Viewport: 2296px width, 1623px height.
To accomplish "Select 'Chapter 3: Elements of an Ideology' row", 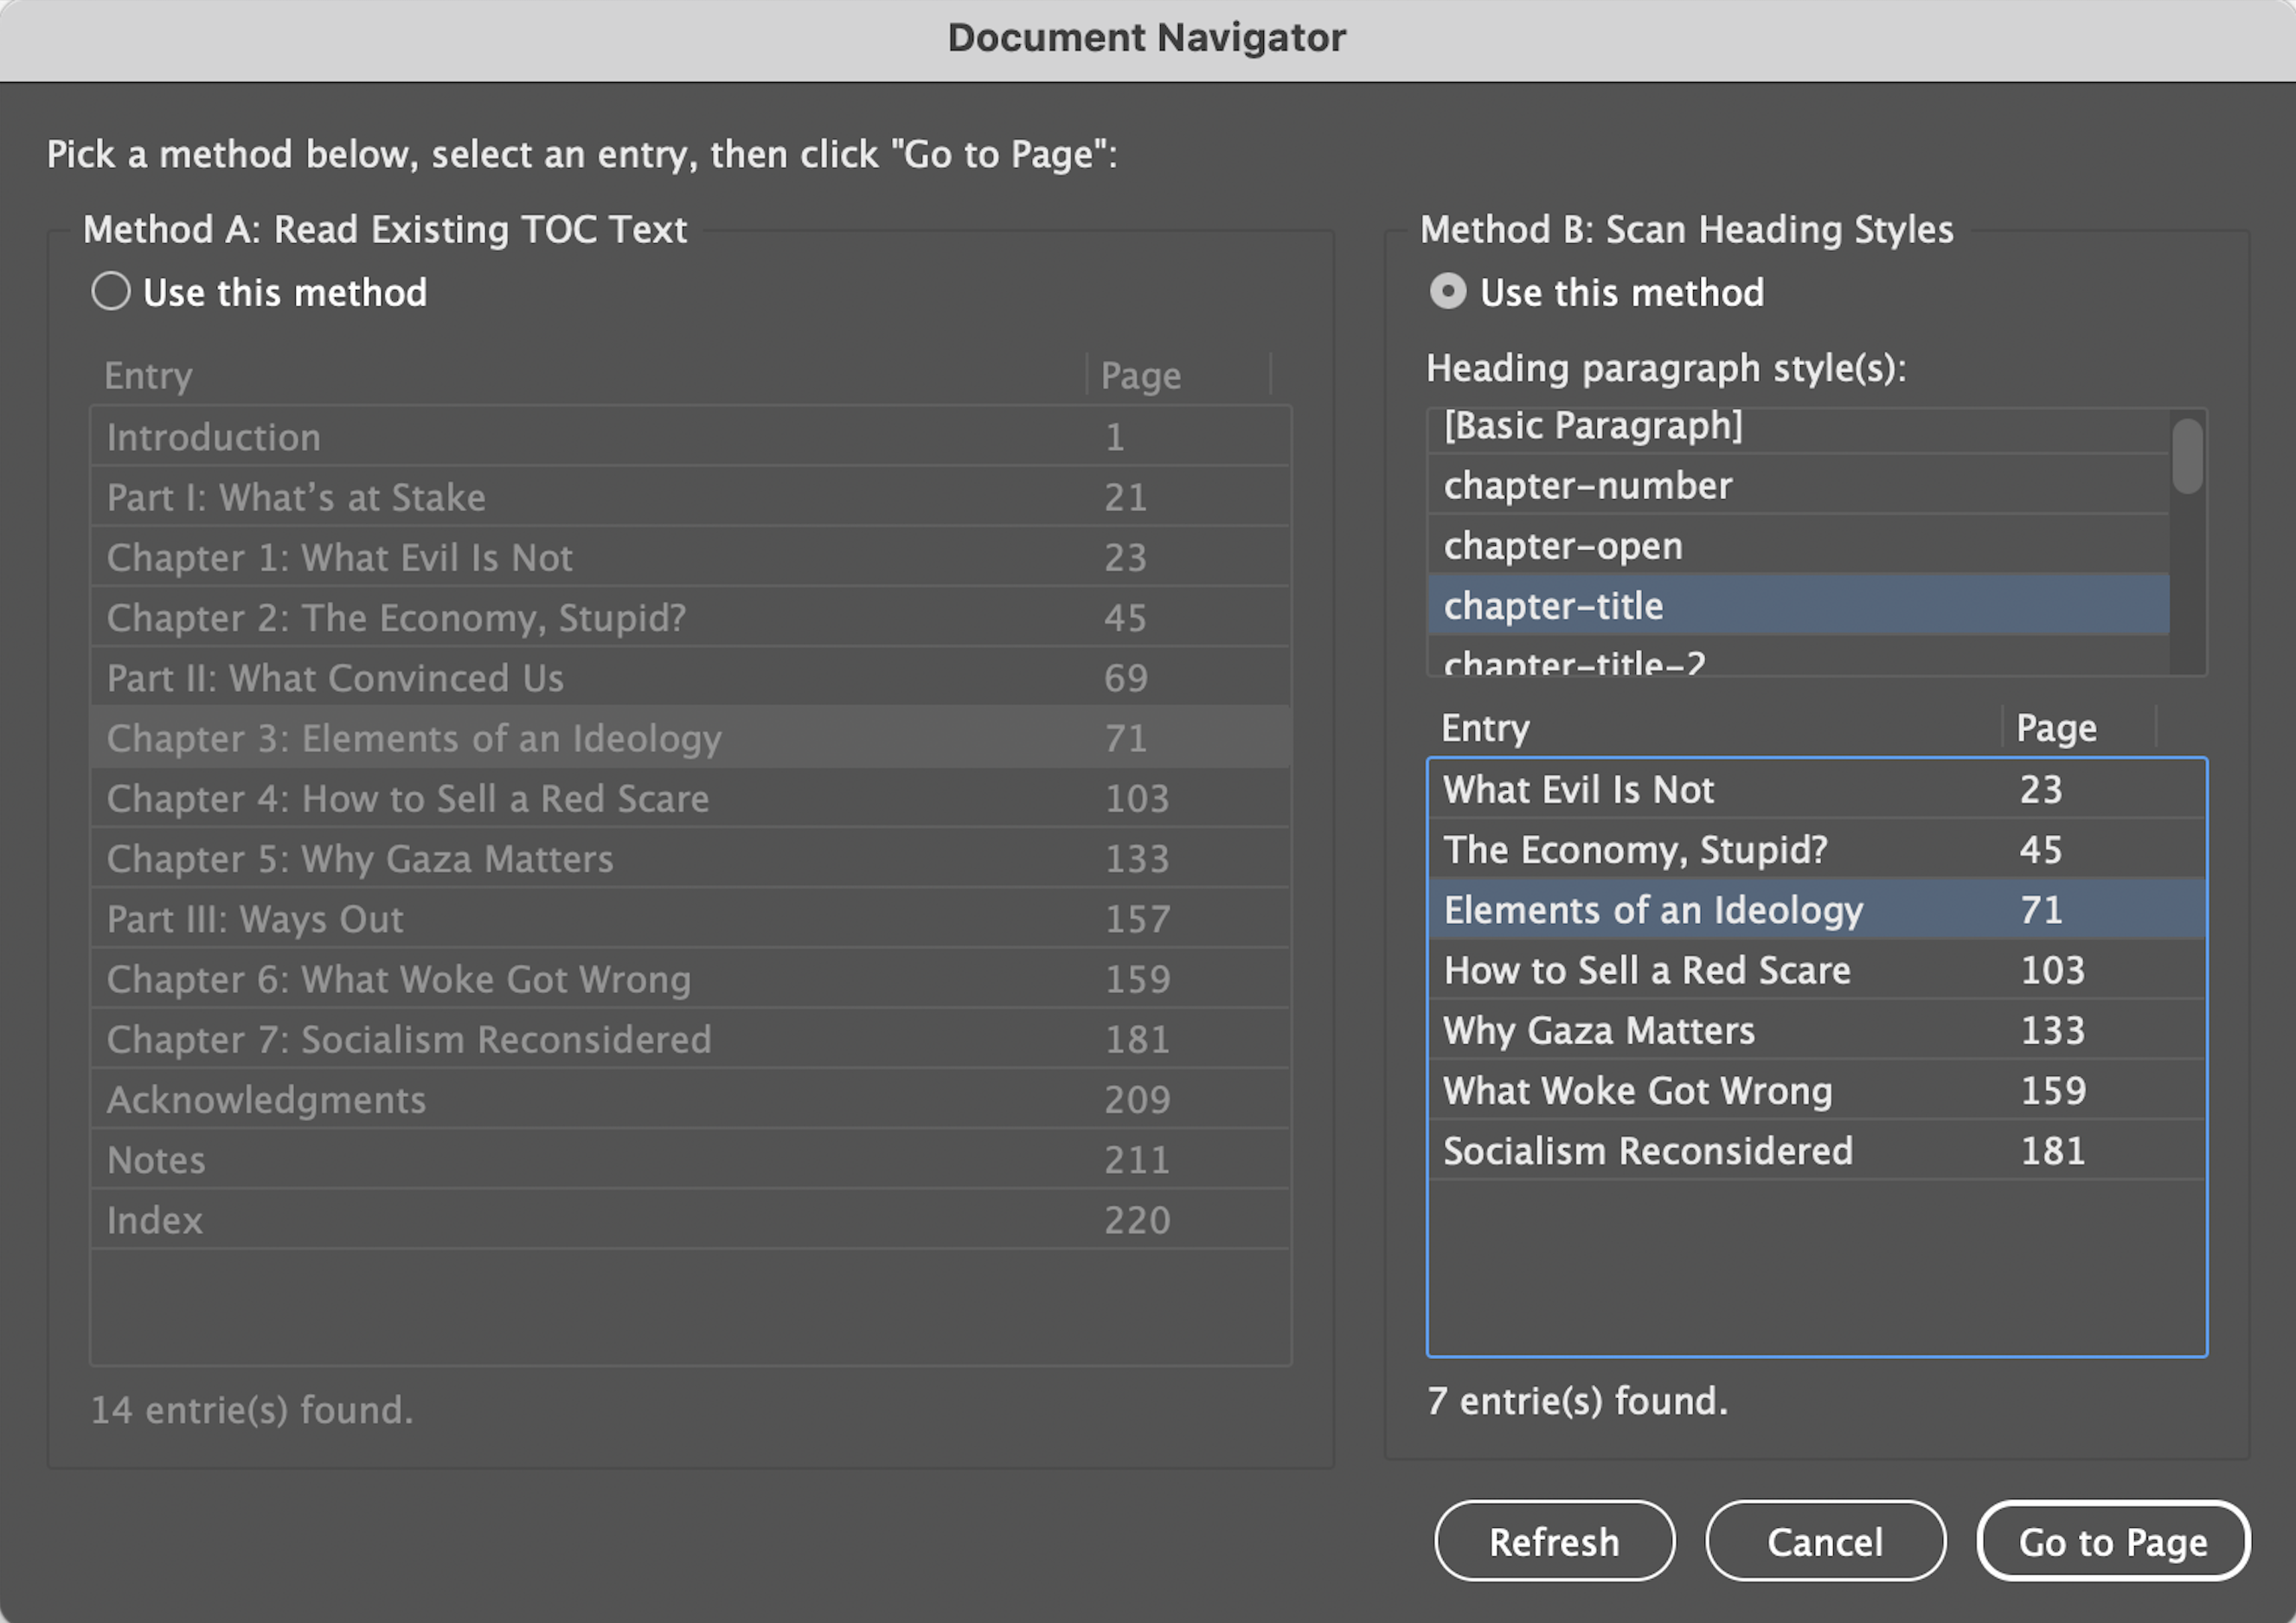I will (690, 738).
